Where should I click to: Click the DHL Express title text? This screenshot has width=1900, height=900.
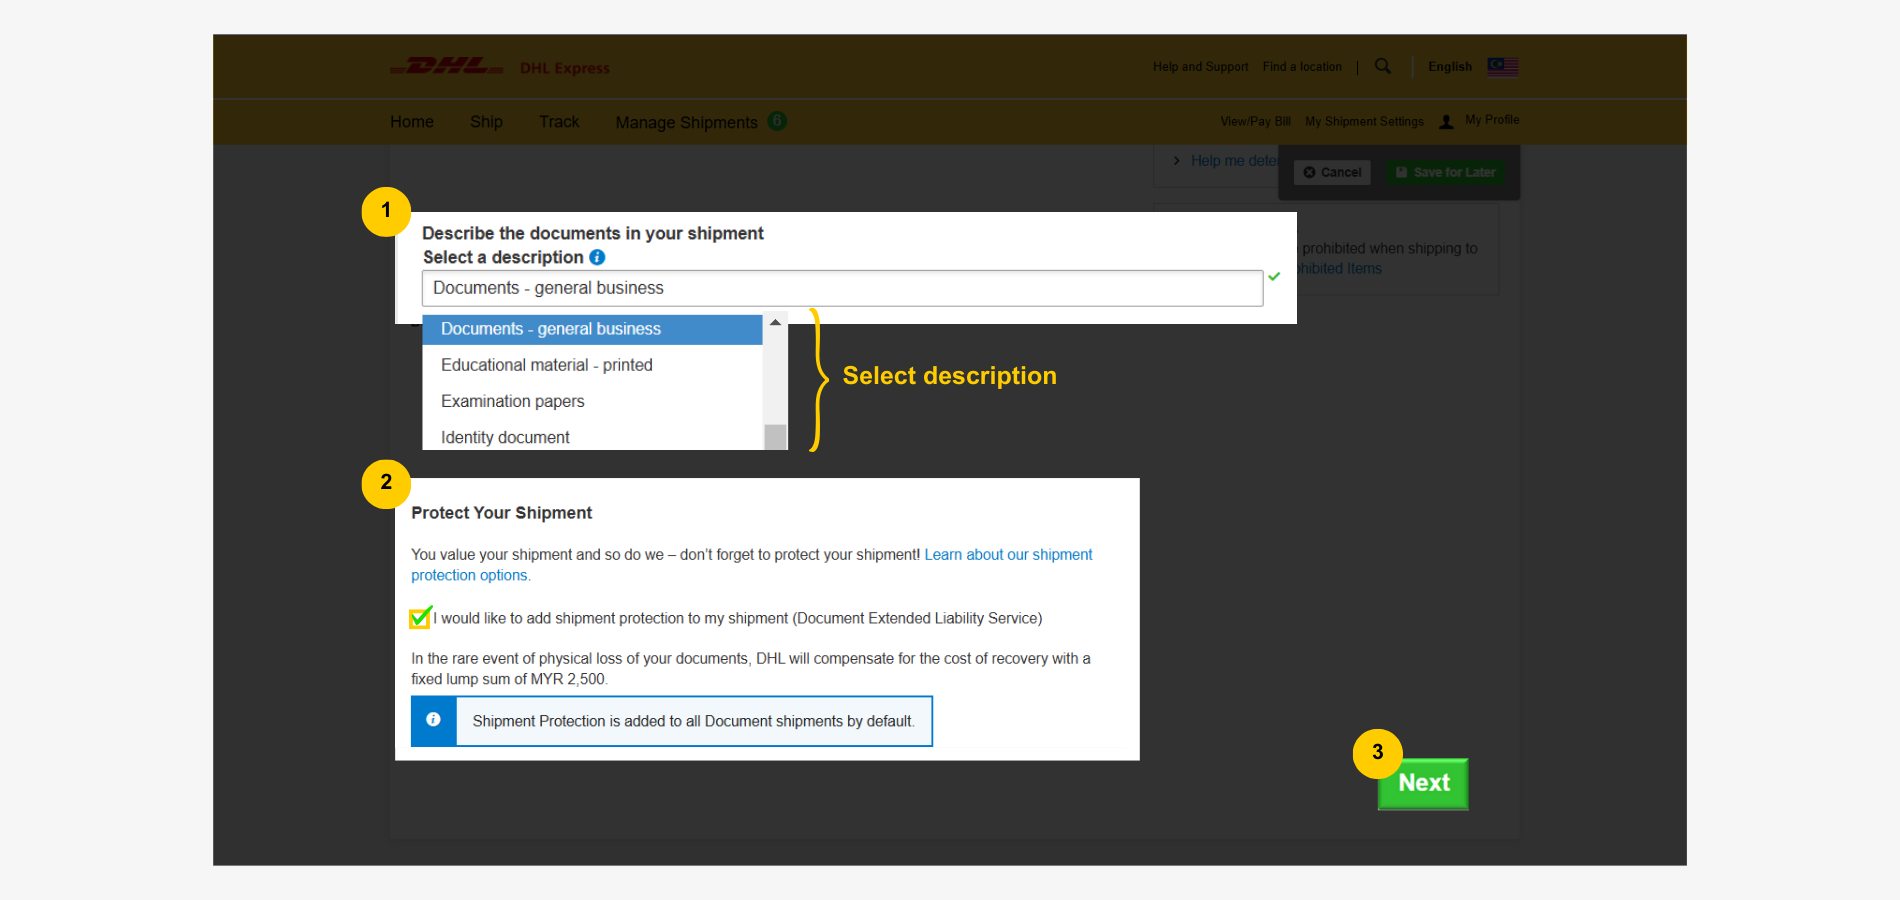tap(565, 68)
